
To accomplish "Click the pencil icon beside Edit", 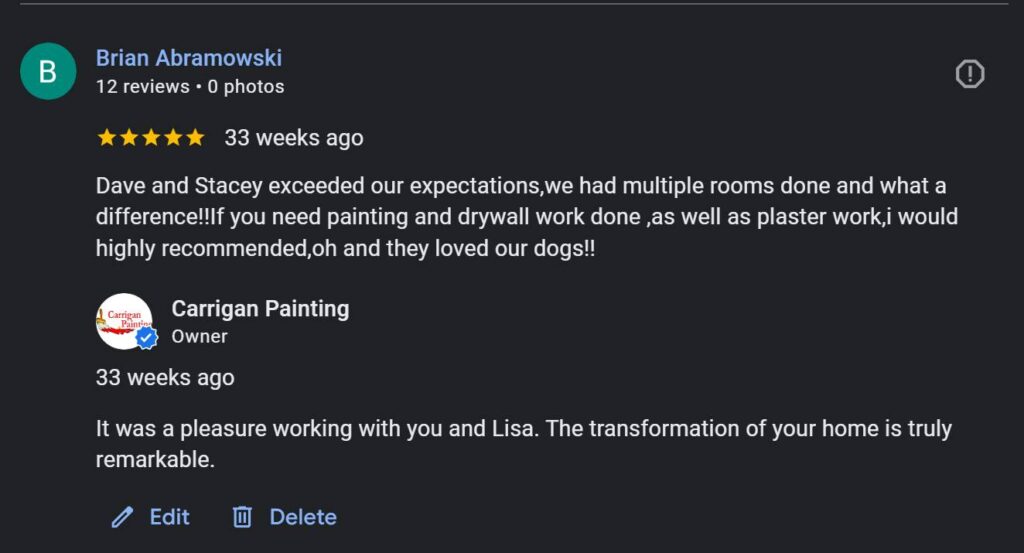I will pos(122,517).
